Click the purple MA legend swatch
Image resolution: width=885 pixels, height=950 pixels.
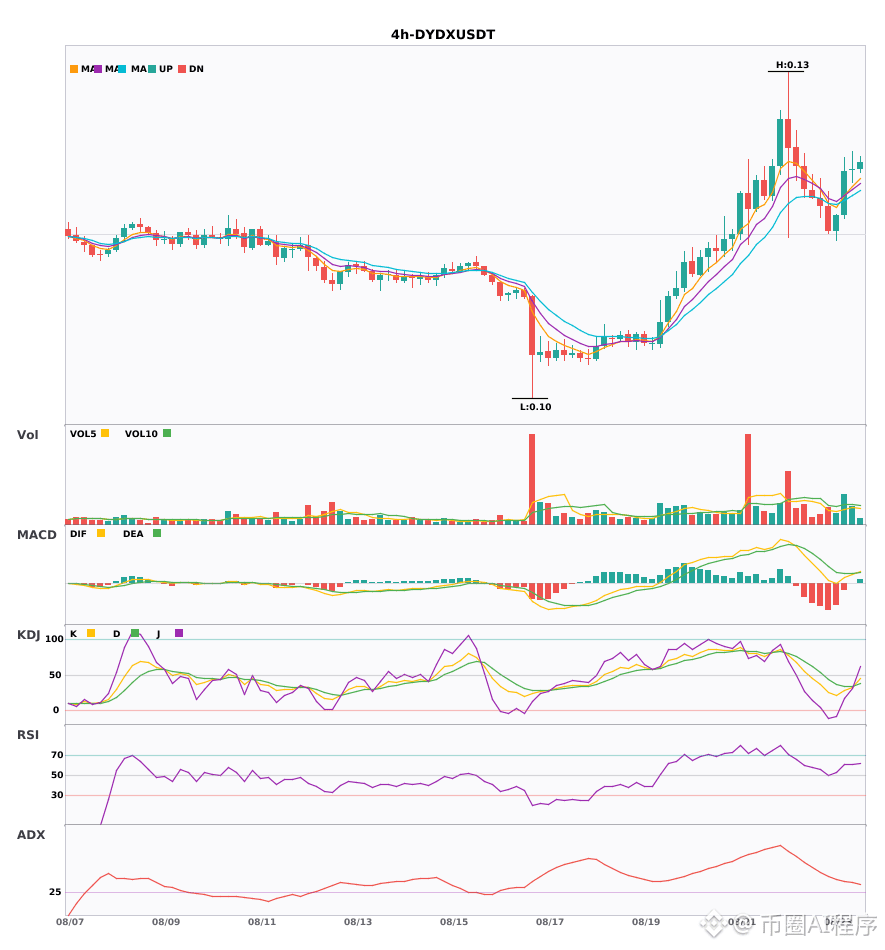click(98, 69)
